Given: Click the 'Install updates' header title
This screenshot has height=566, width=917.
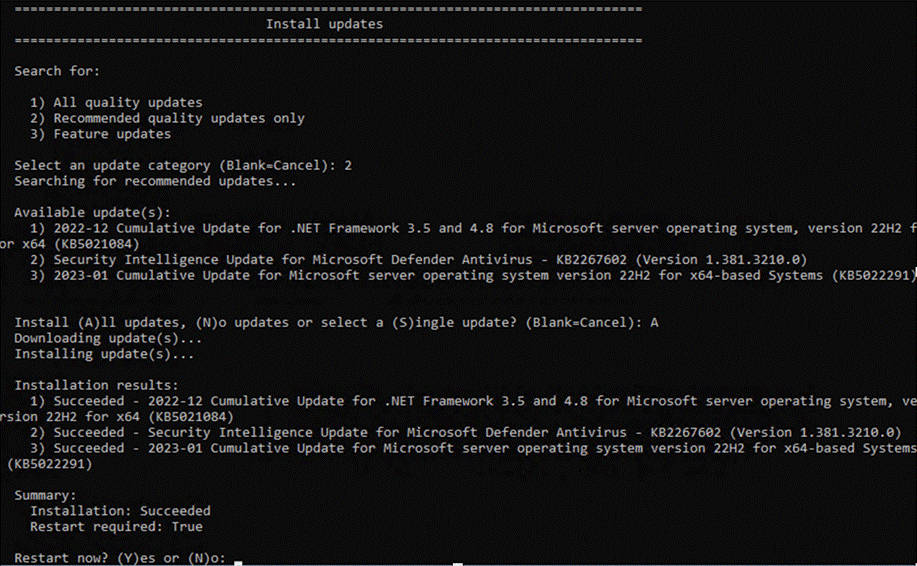Looking at the screenshot, I should (x=324, y=24).
